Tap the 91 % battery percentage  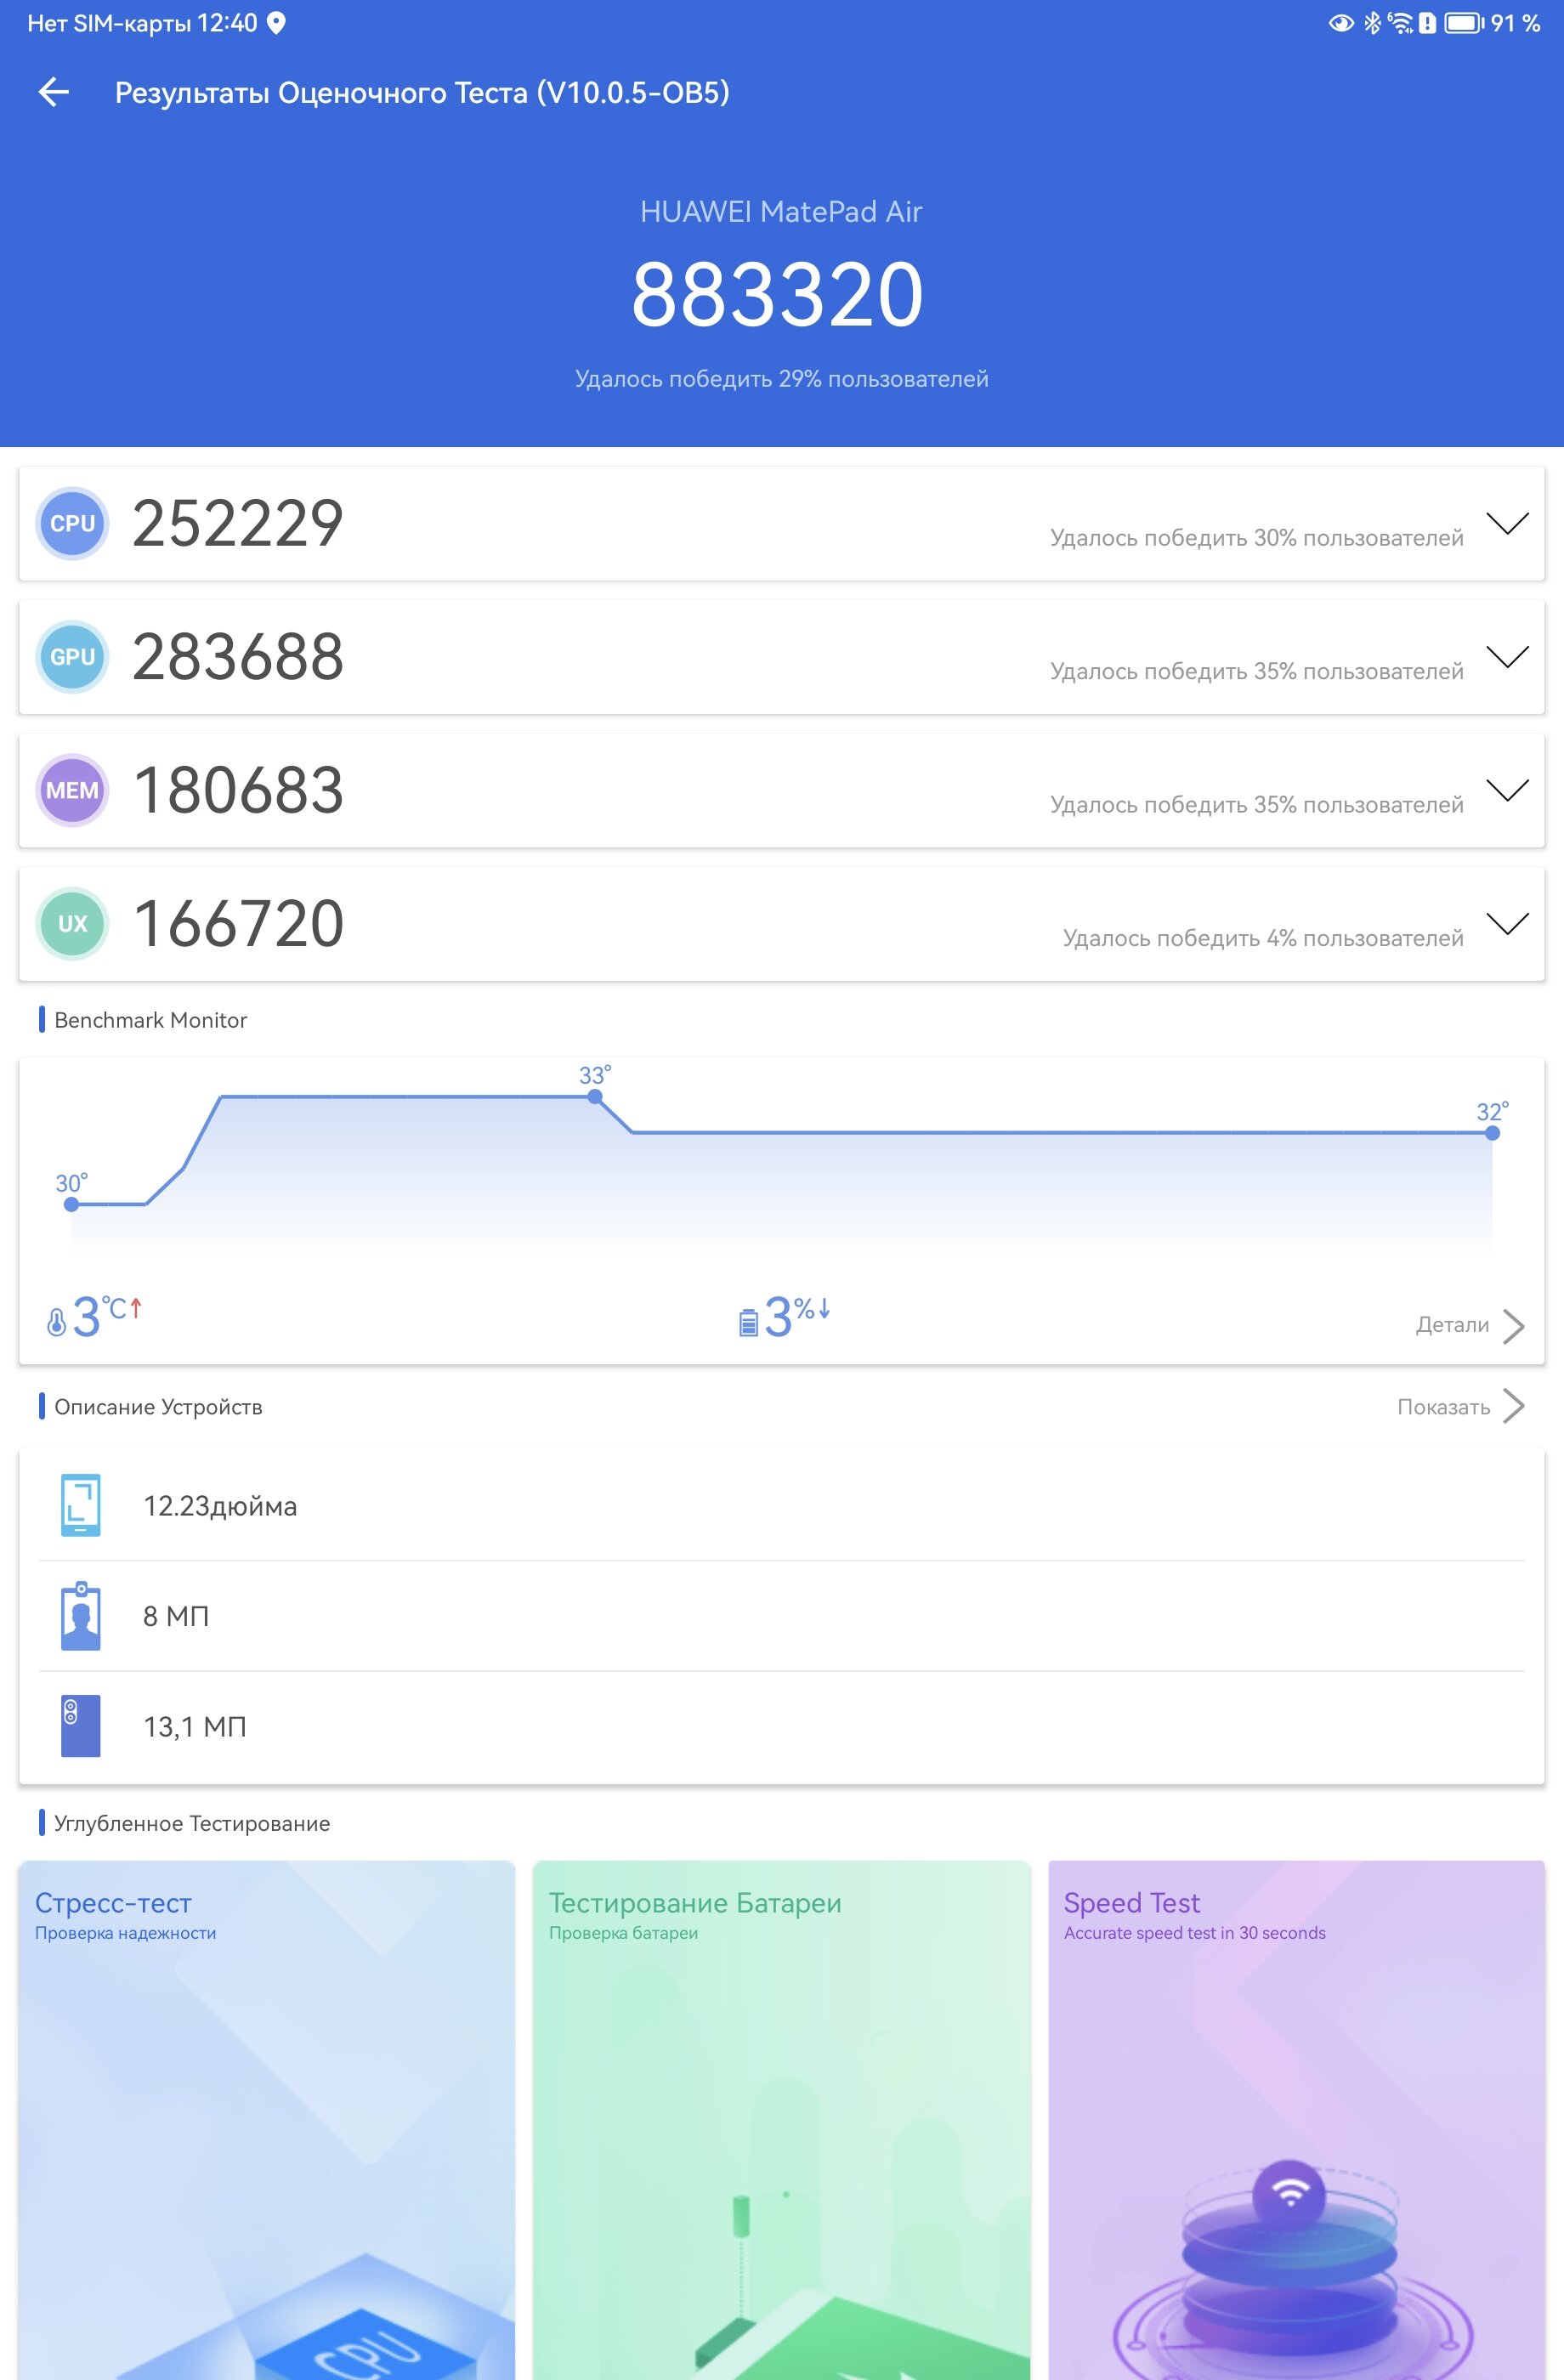(x=1516, y=23)
